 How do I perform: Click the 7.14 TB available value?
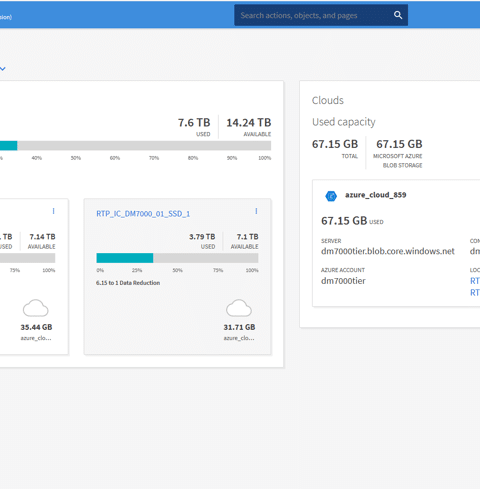tap(42, 237)
